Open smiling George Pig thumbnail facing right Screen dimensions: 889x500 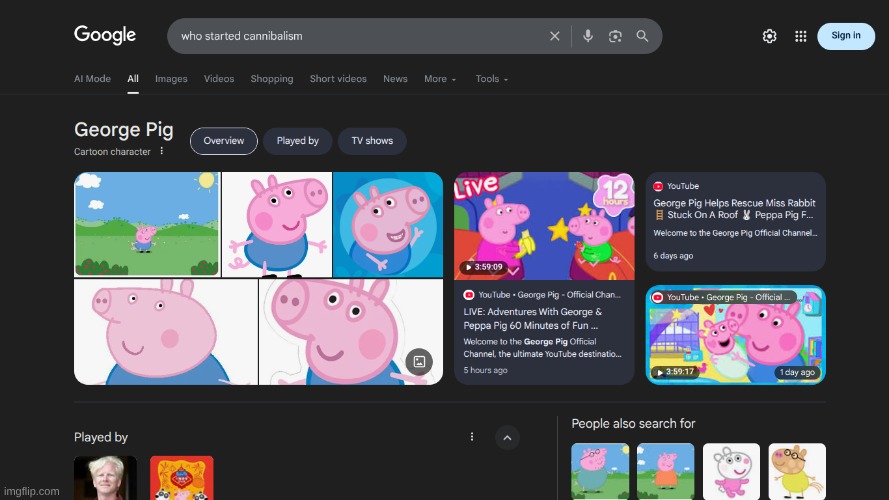pos(350,332)
